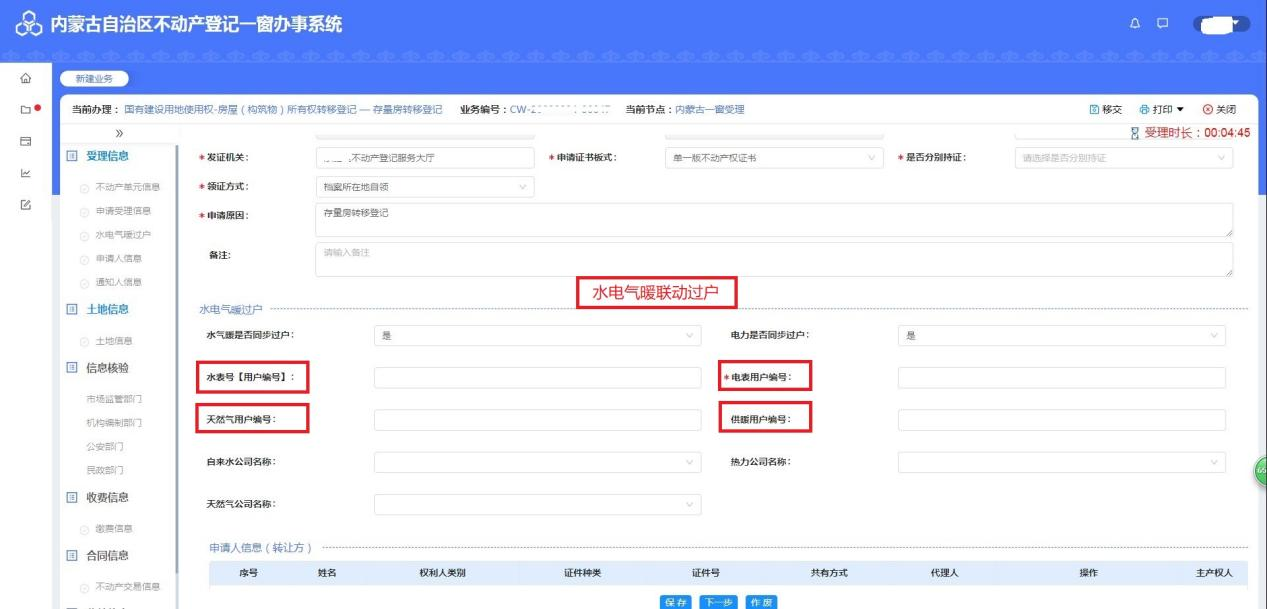Screen dimensions: 1267x609
Task: Click the 保存 save button
Action: click(x=675, y=602)
